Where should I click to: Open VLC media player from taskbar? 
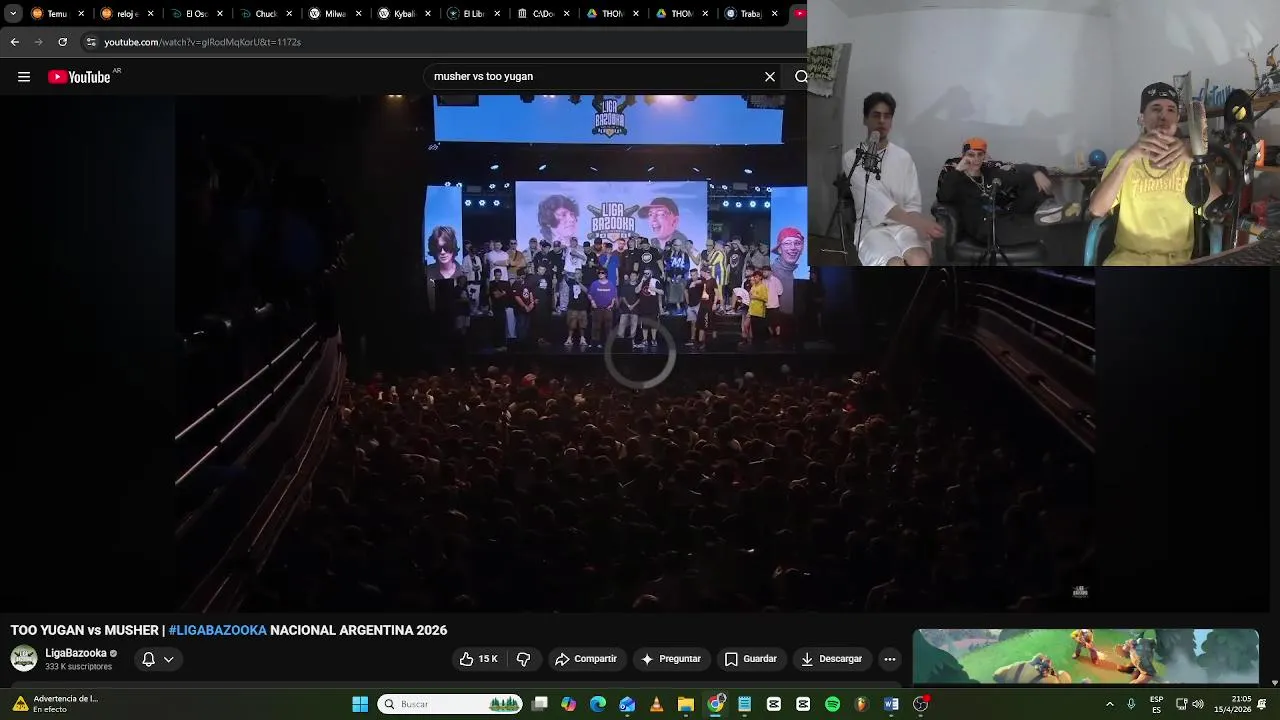[657, 704]
